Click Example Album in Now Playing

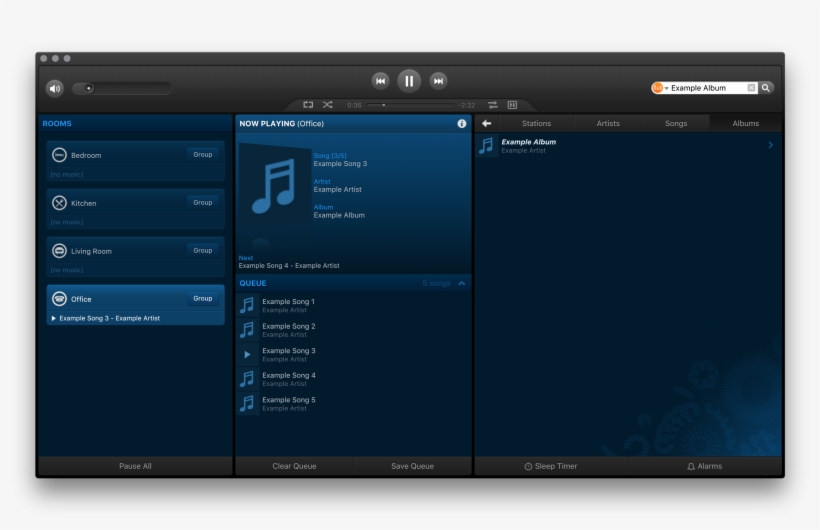339,215
